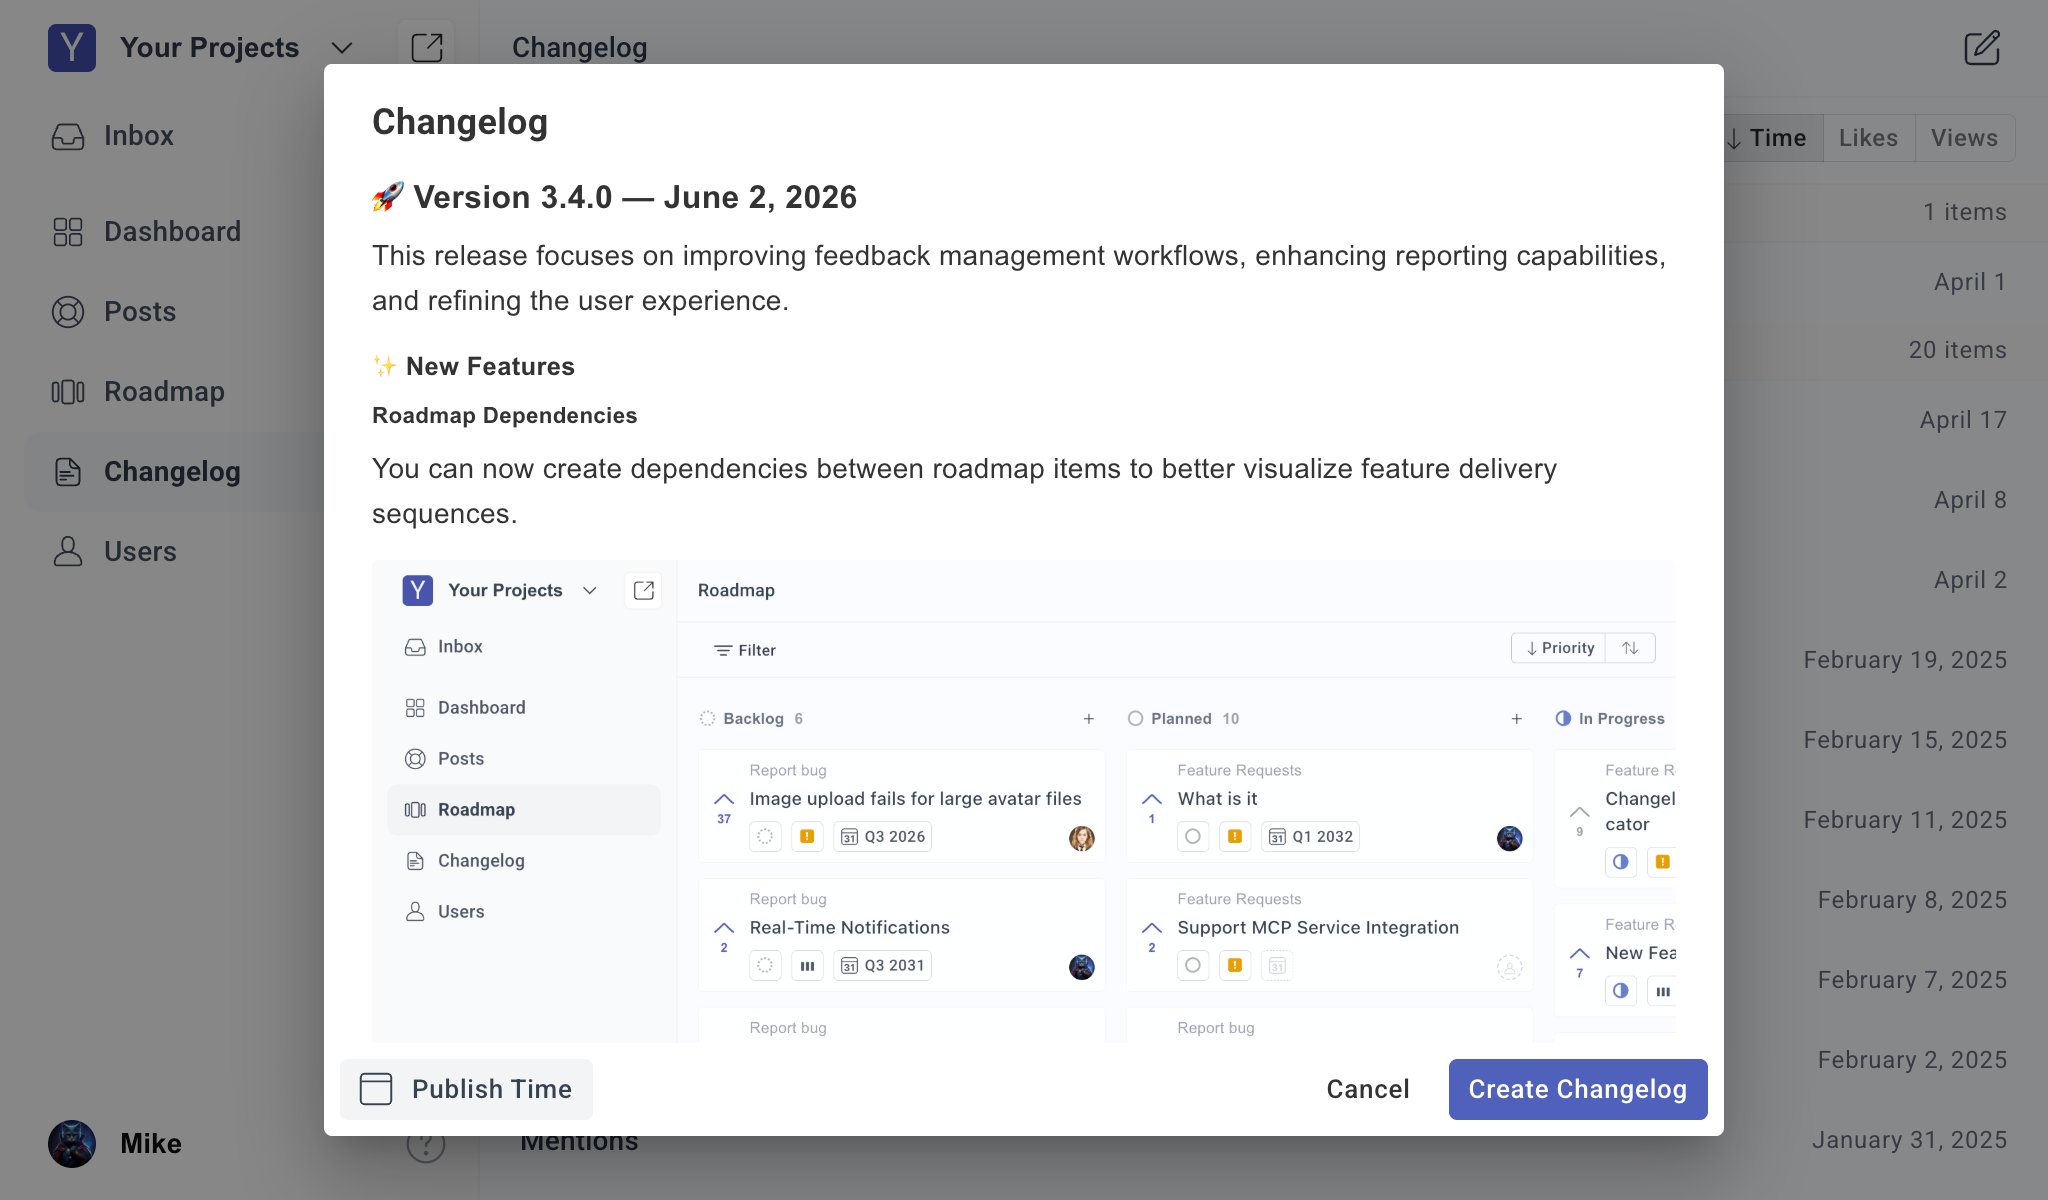The image size is (2048, 1200).
Task: Click the sort direction arrows icon
Action: [x=1630, y=648]
